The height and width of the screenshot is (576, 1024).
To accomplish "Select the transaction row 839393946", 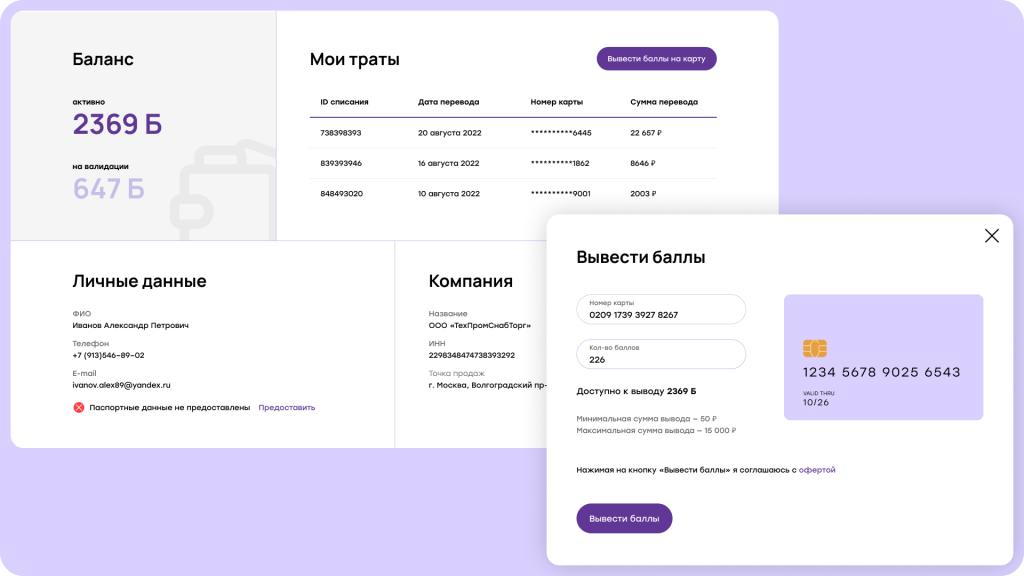I will (x=512, y=163).
